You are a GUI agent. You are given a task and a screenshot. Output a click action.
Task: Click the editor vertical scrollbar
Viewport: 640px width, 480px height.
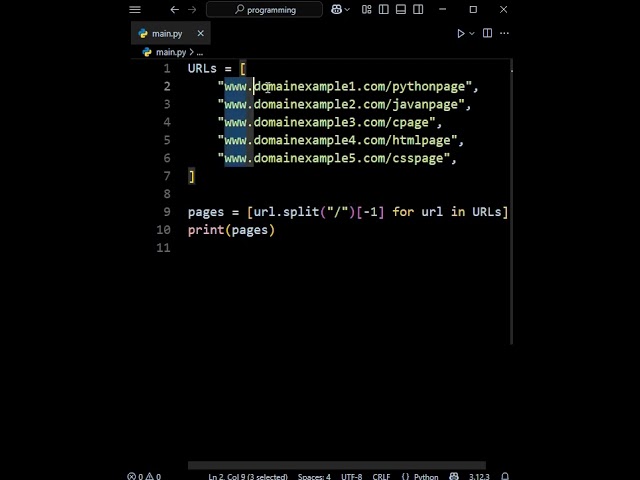click(x=511, y=202)
